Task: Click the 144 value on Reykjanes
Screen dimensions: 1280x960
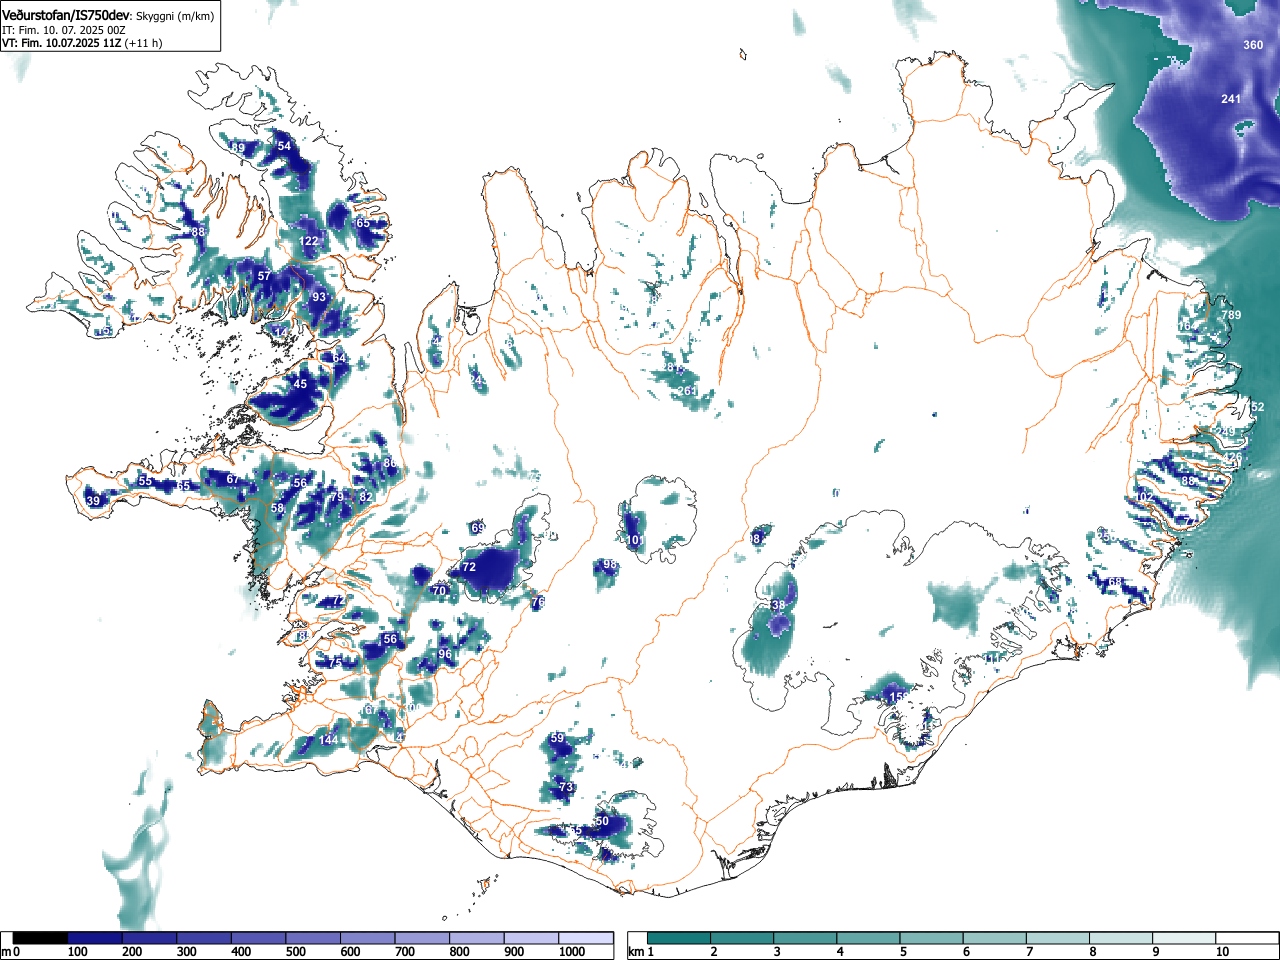Action: pyautogui.click(x=328, y=740)
